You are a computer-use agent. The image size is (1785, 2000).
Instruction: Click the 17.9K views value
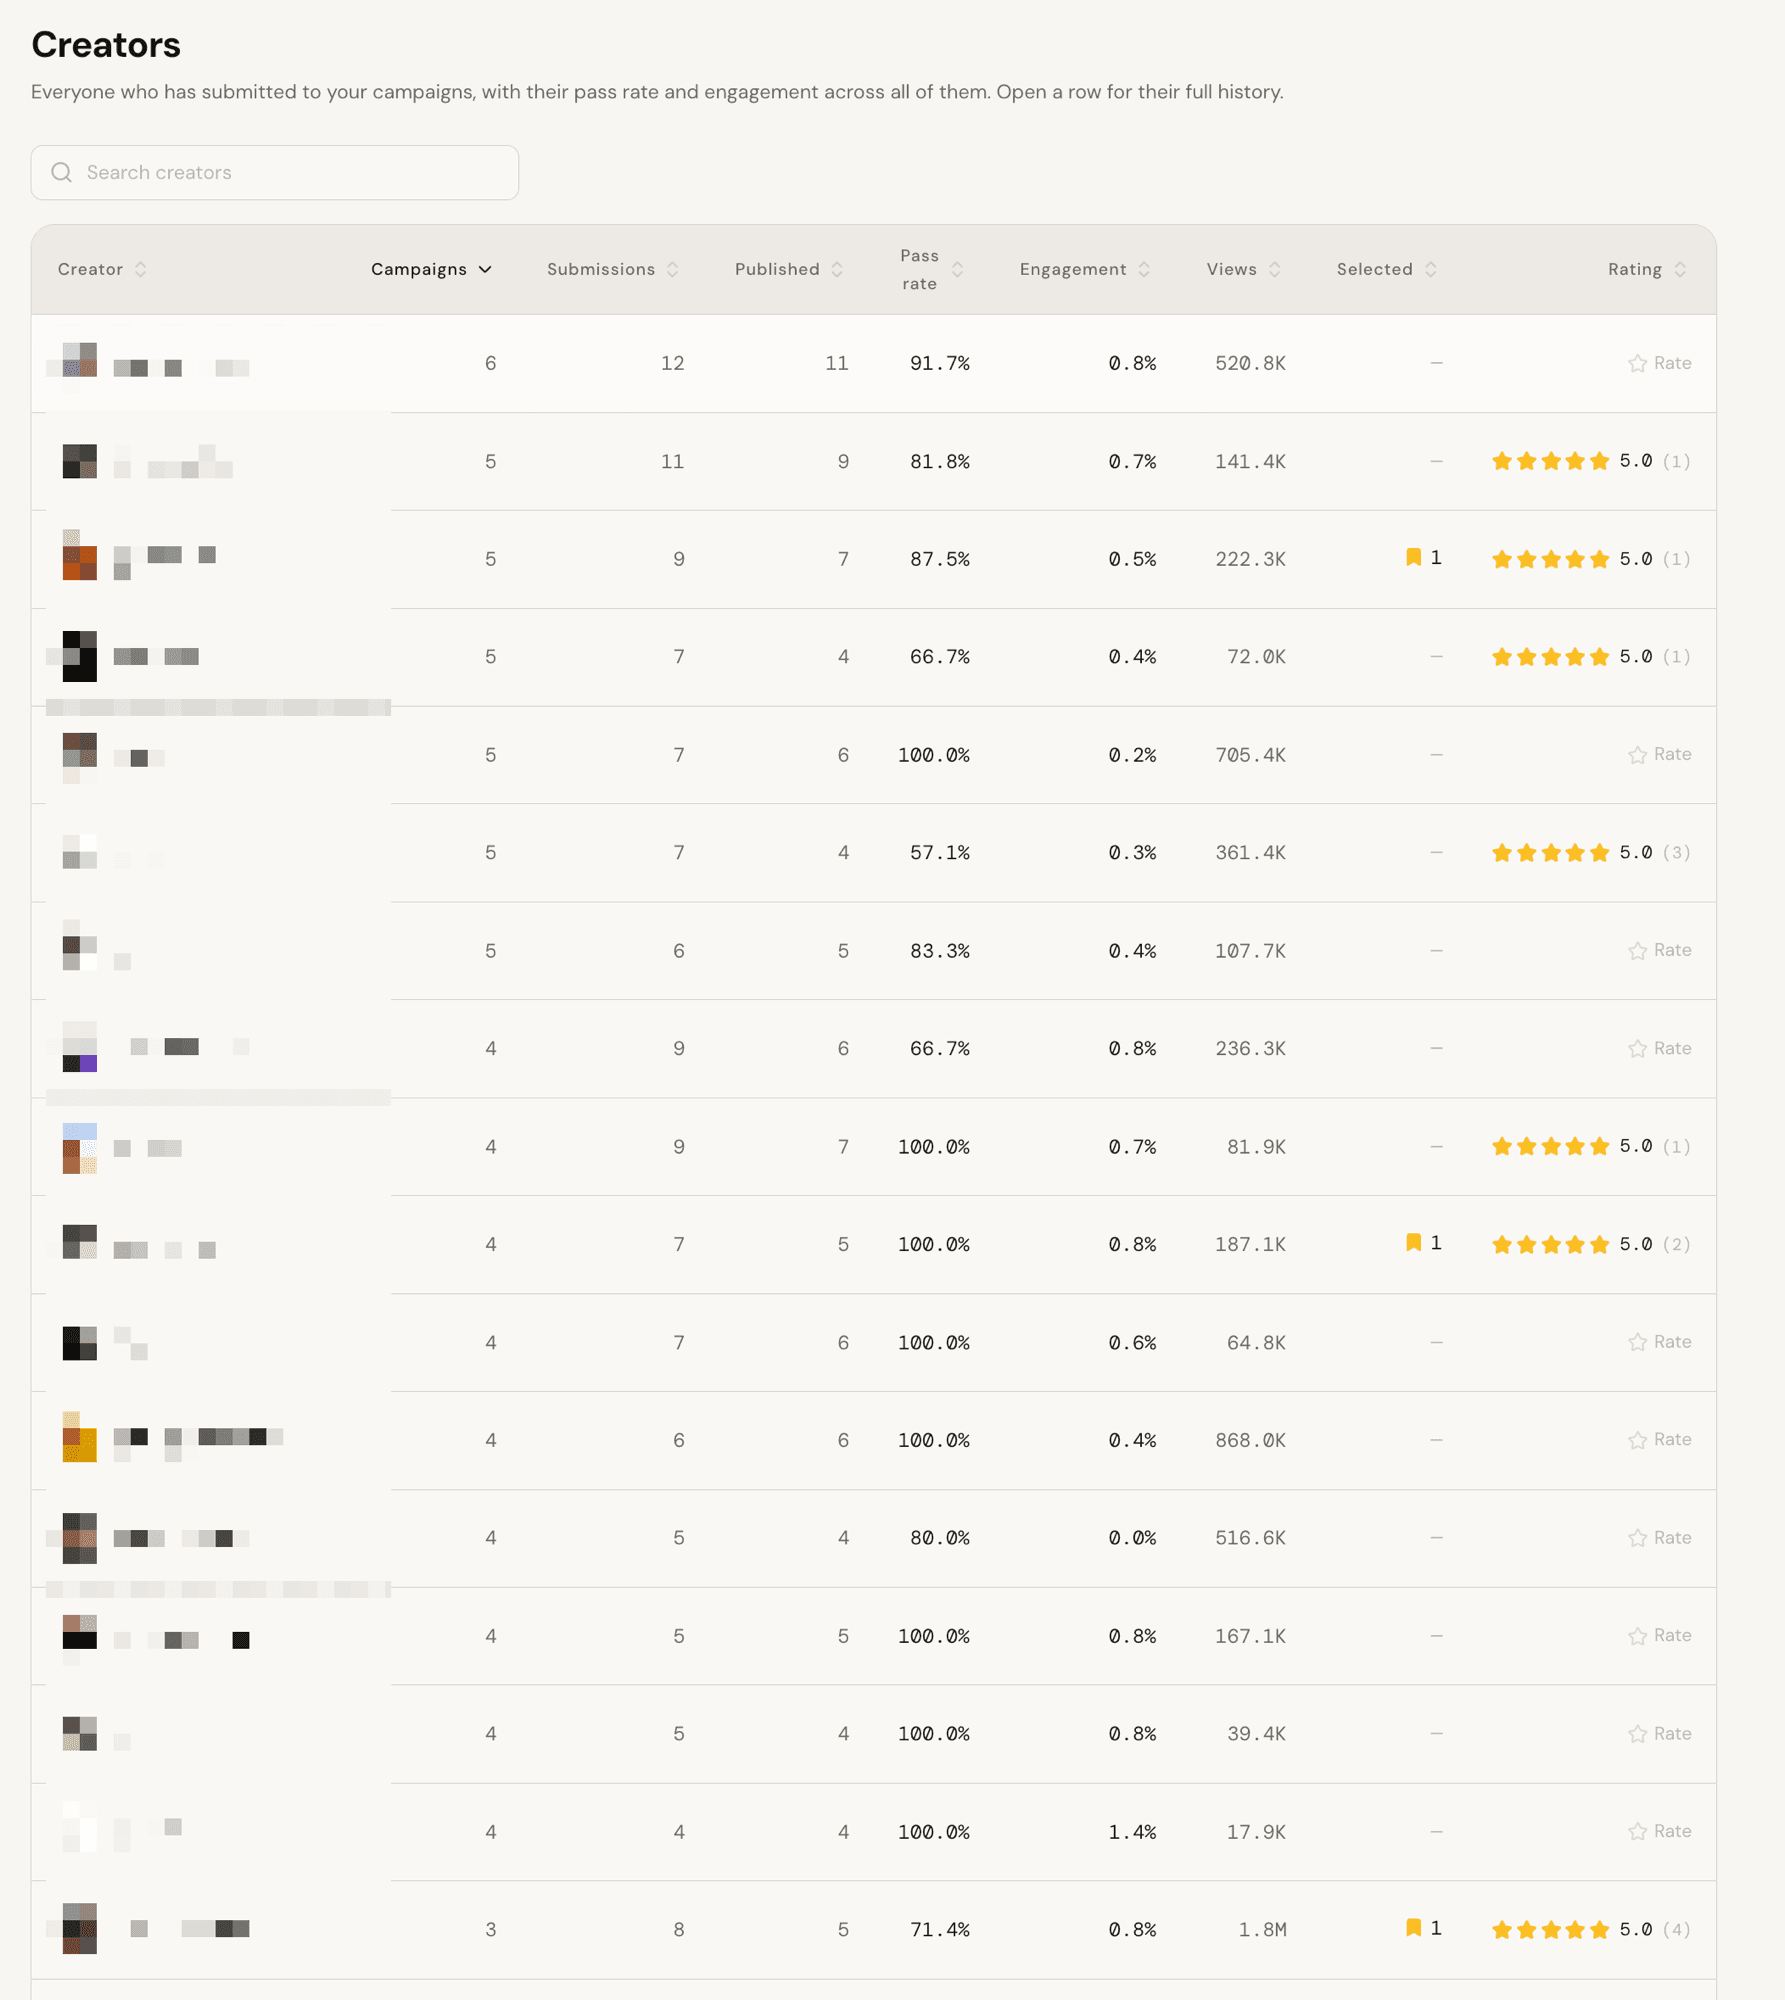tap(1256, 1831)
